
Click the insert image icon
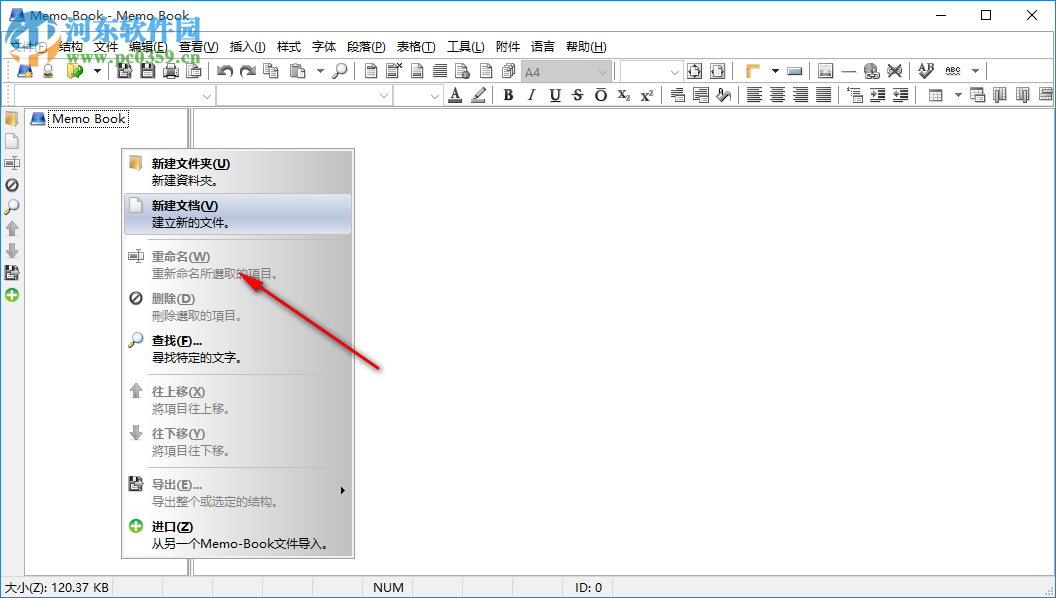pos(826,71)
